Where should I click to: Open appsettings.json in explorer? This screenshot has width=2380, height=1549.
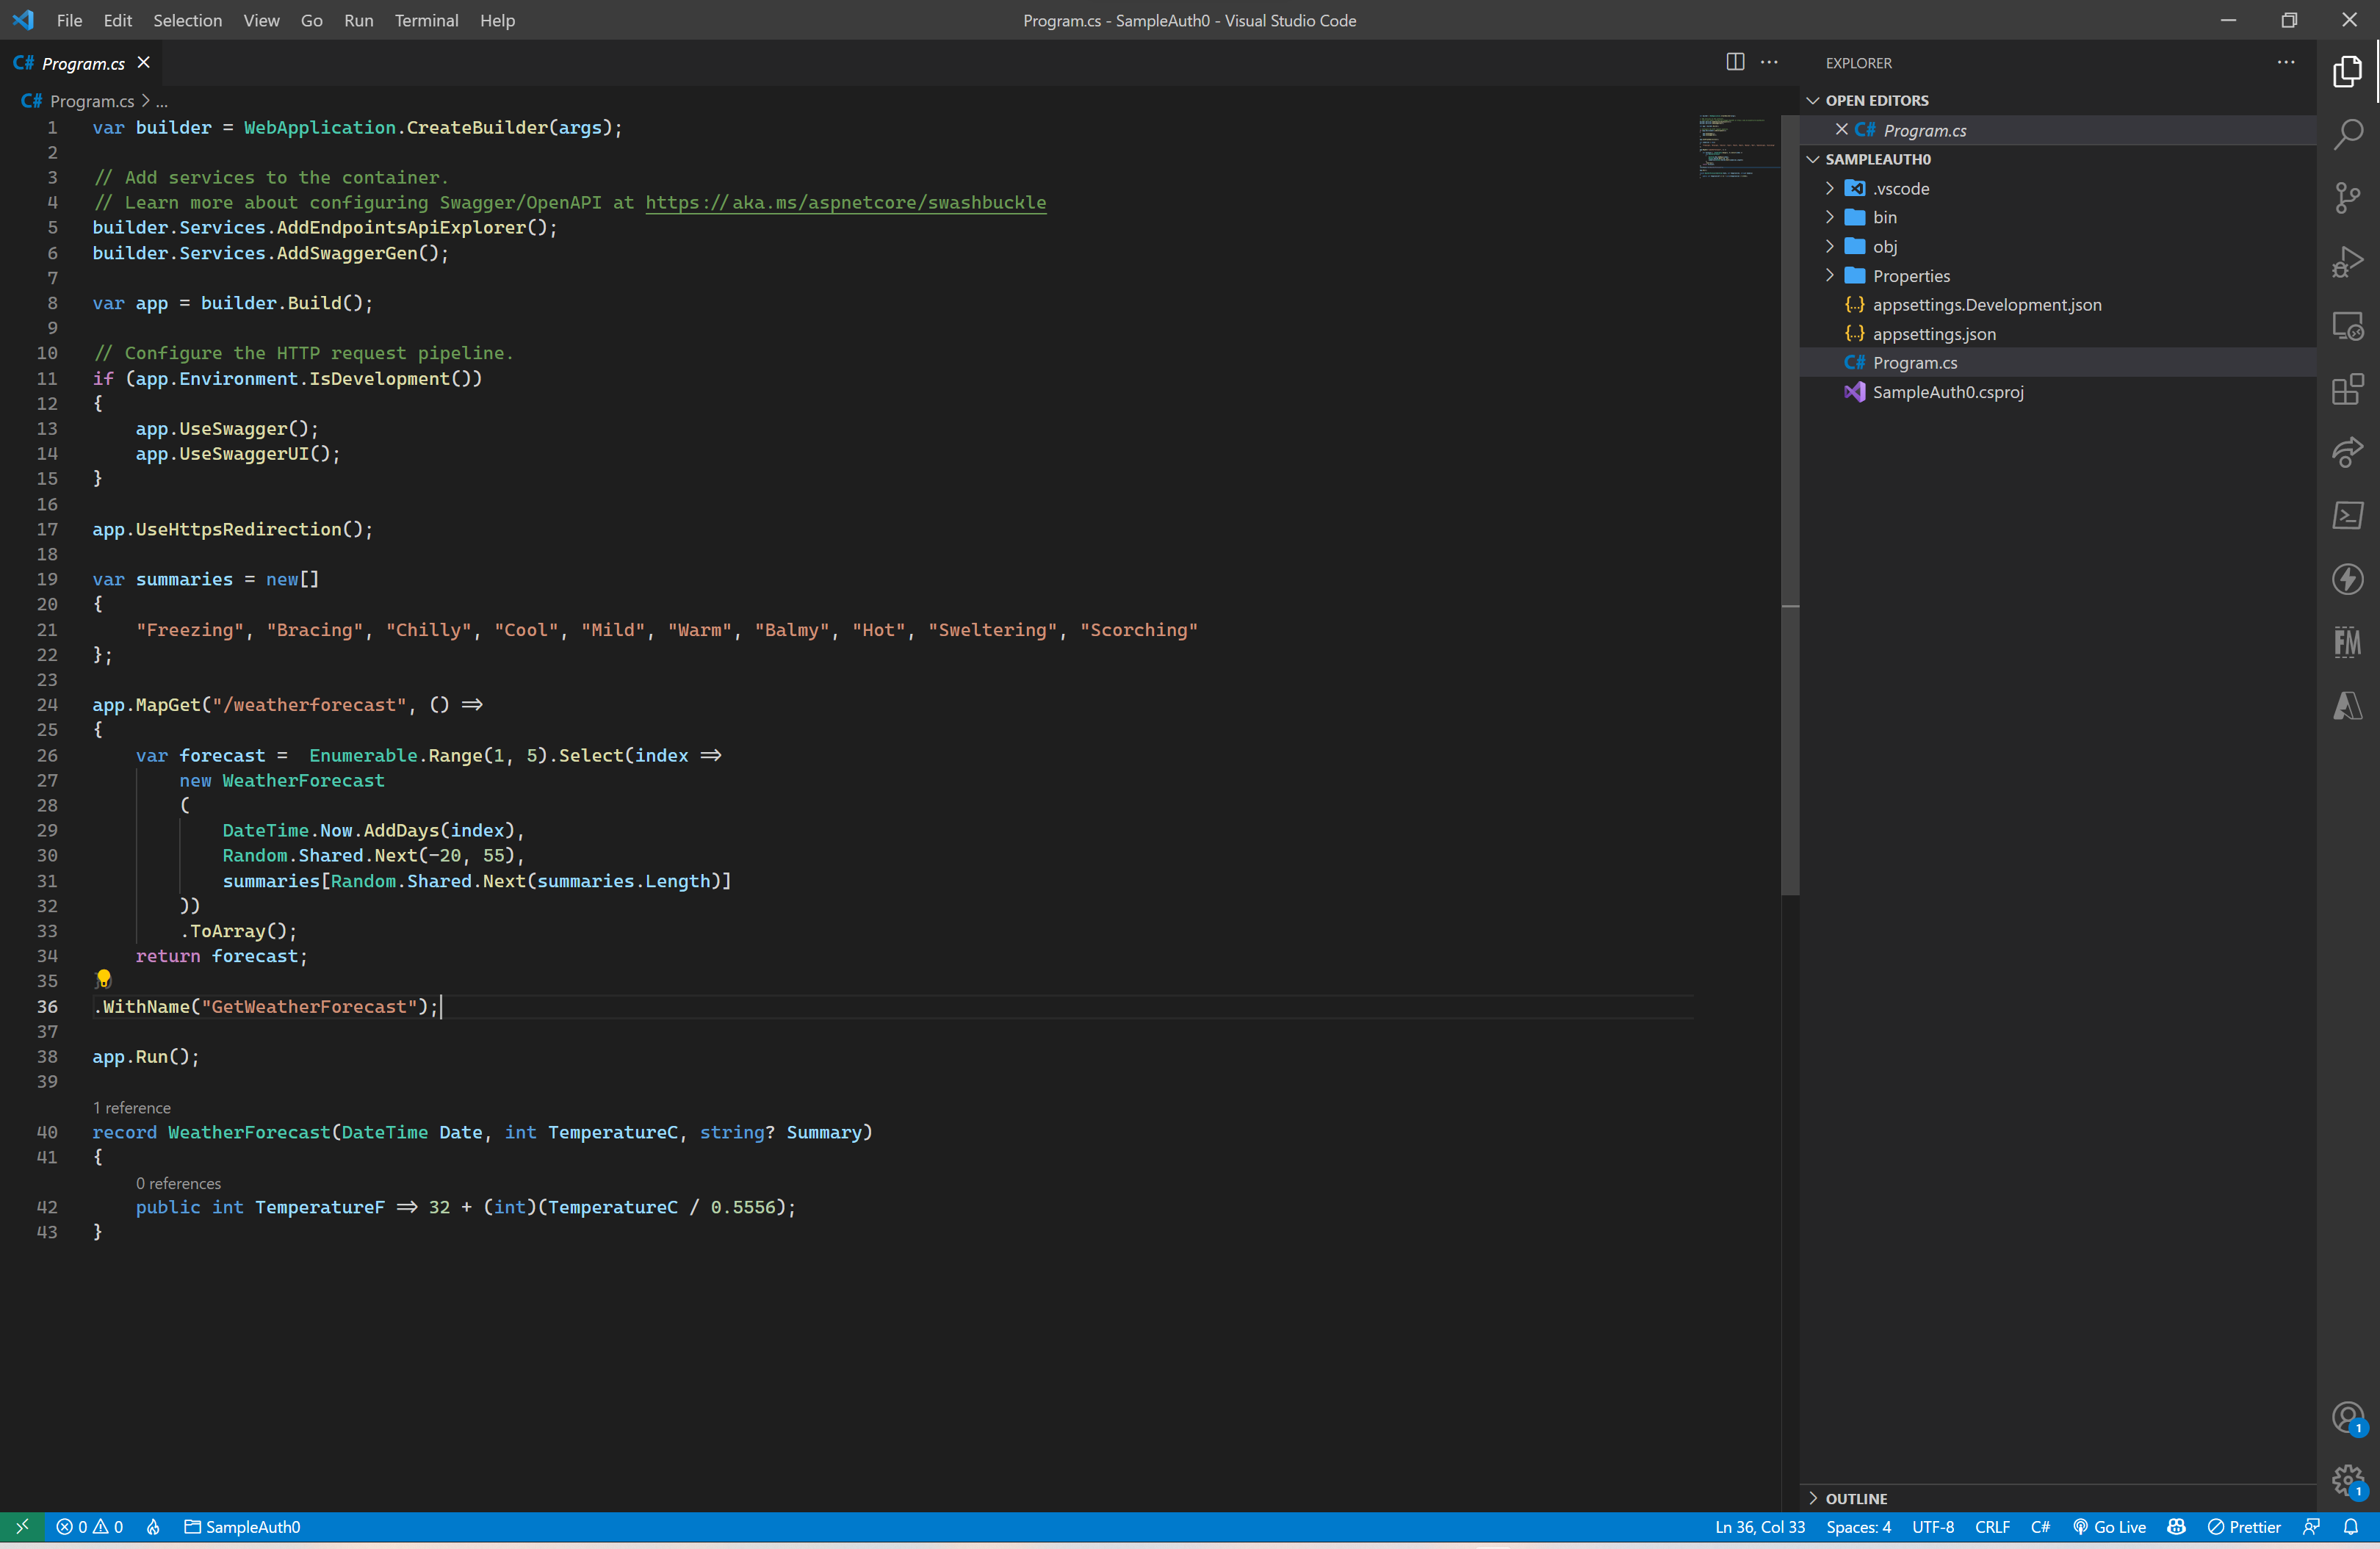(x=1933, y=334)
